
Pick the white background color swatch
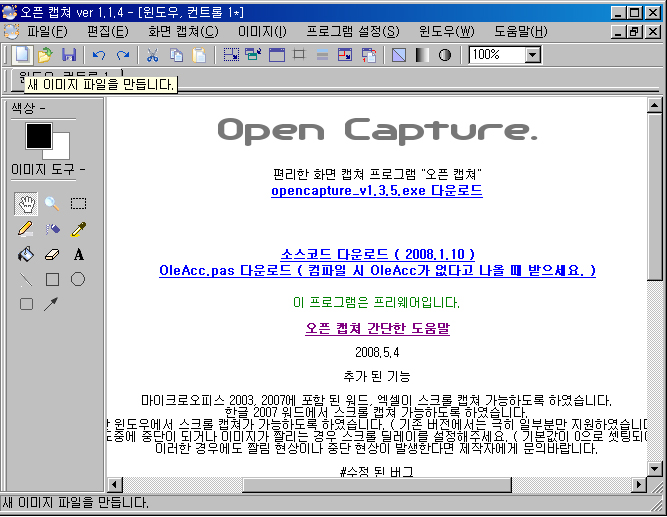coord(61,149)
